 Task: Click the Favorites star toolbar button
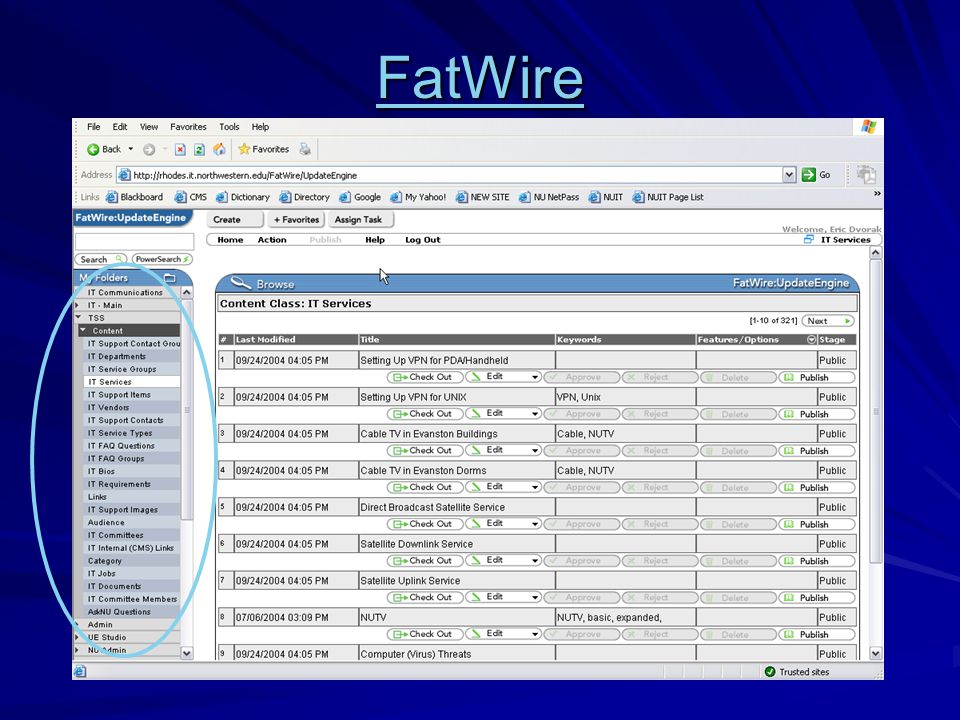(263, 149)
